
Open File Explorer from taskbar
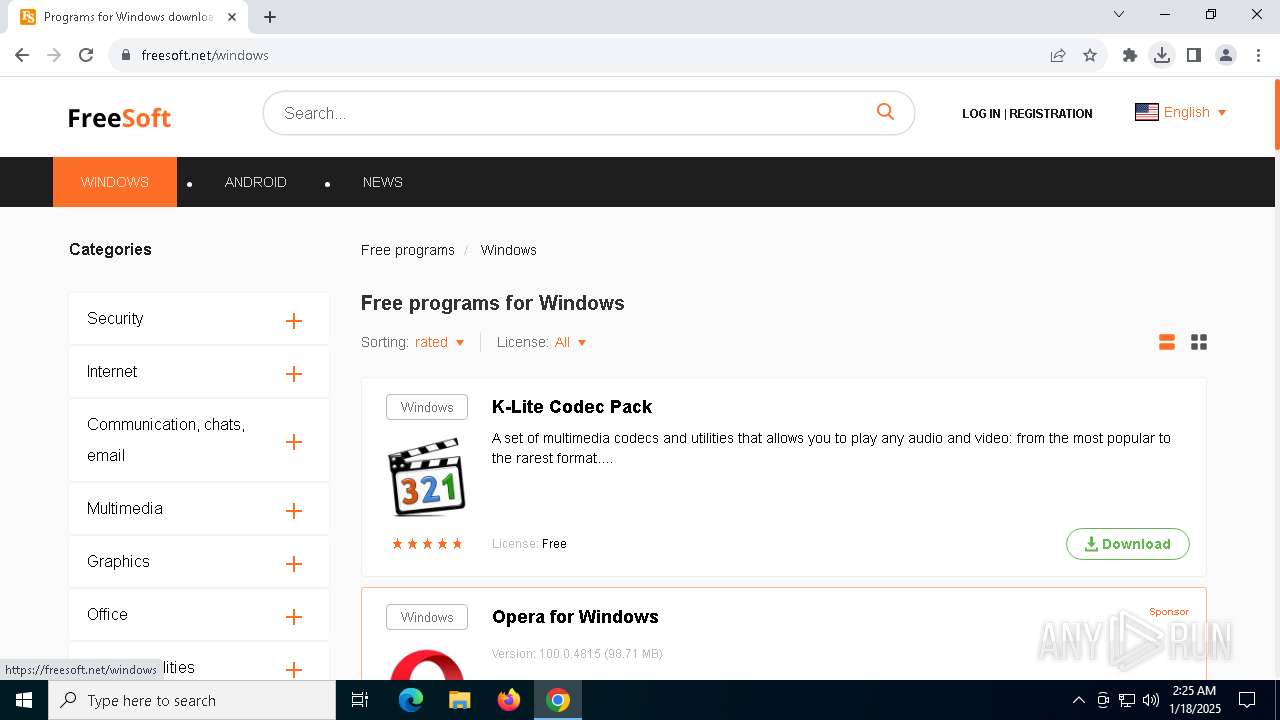tap(460, 700)
